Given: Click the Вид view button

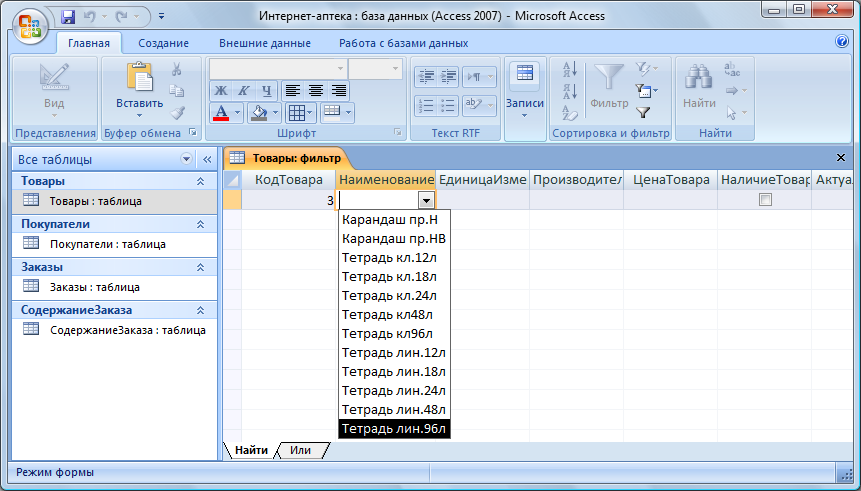Looking at the screenshot, I should (54, 91).
